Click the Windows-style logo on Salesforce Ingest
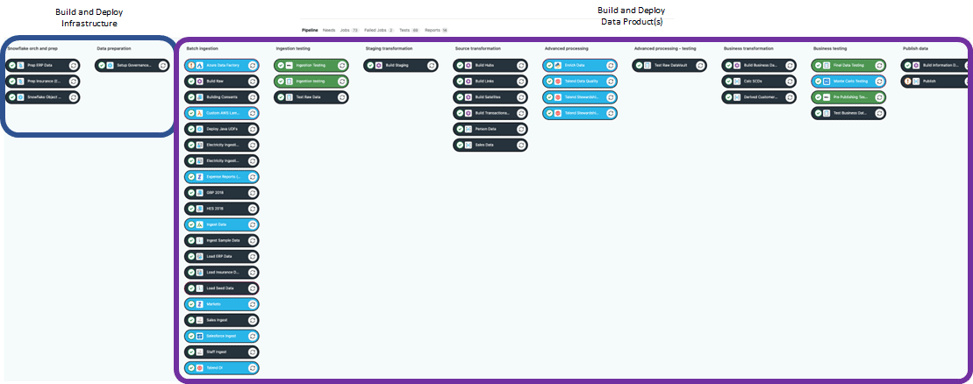Viewport: 973px width, 384px height. click(200, 336)
